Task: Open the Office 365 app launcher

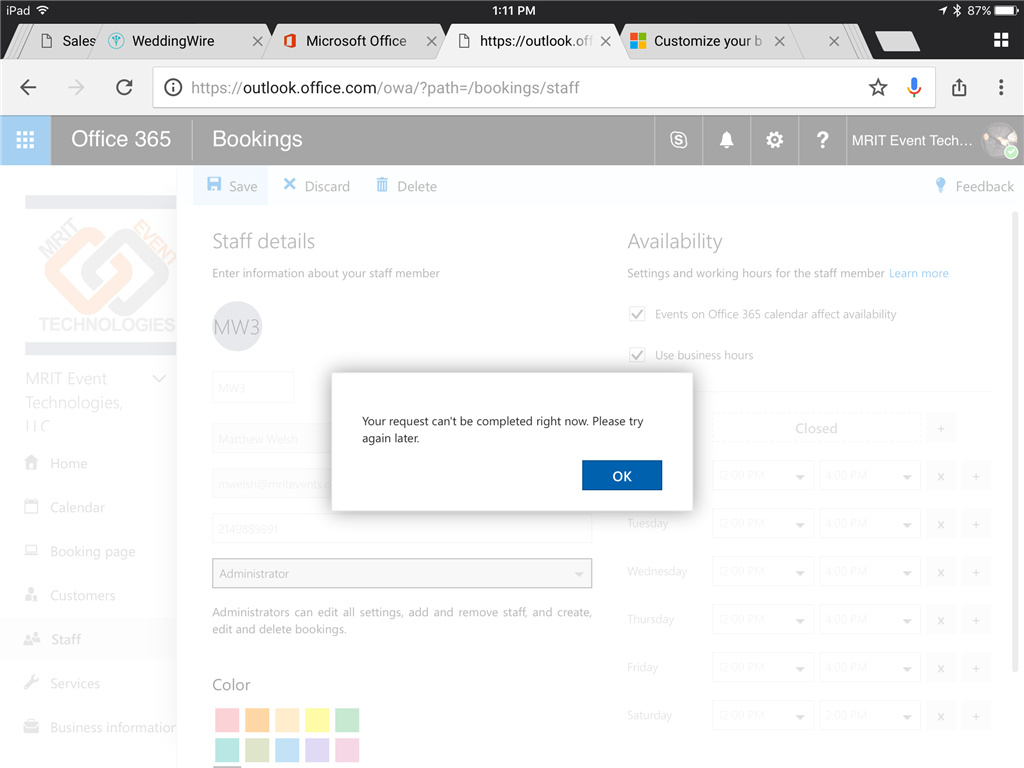Action: (25, 140)
